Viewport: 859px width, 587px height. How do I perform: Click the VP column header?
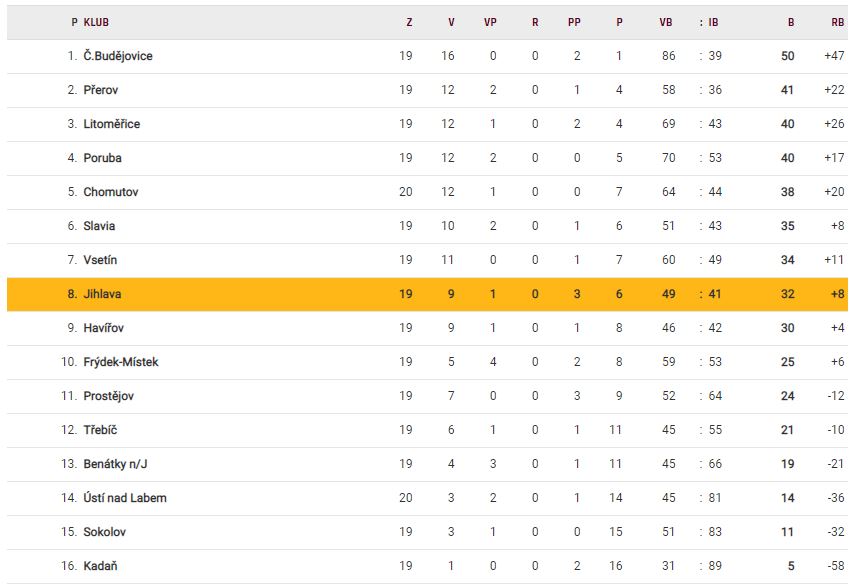click(x=490, y=22)
